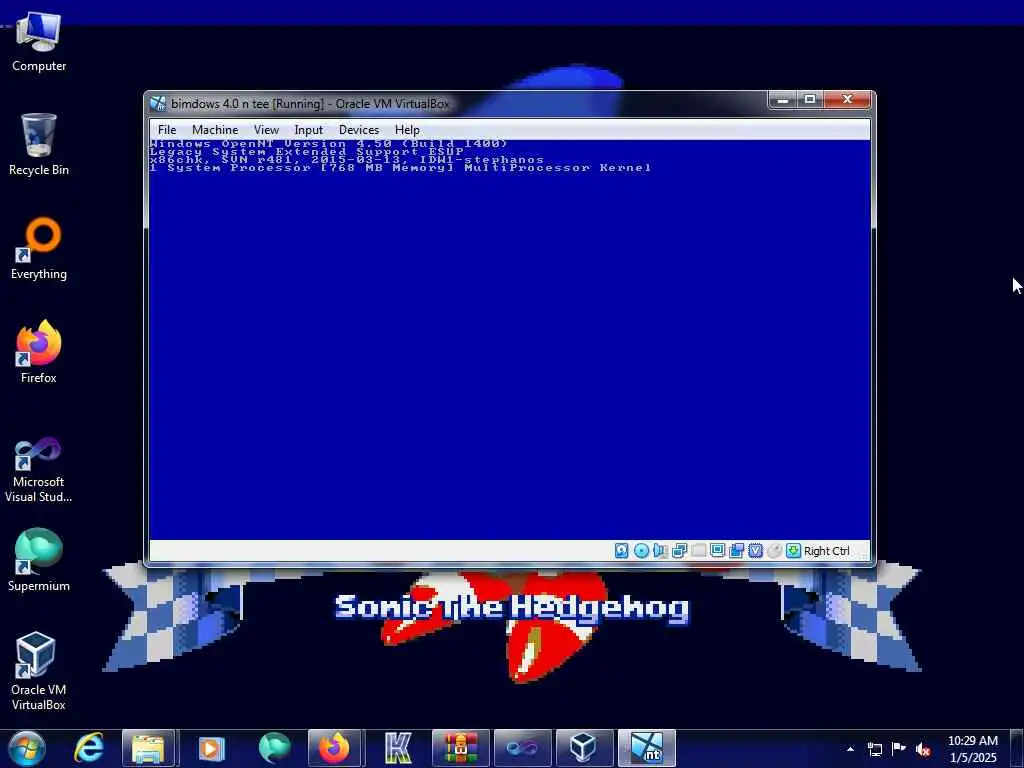Click the '1 System Processor [768 MB Memory]' line
1024x768 pixels.
point(400,168)
